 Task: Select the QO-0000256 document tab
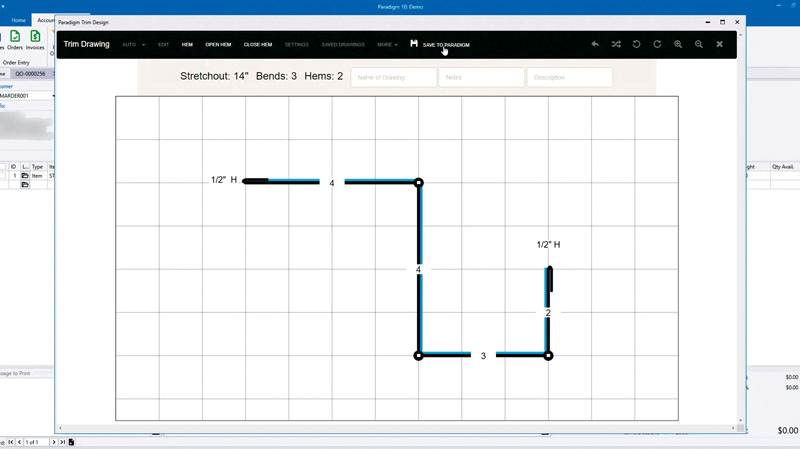click(30, 73)
